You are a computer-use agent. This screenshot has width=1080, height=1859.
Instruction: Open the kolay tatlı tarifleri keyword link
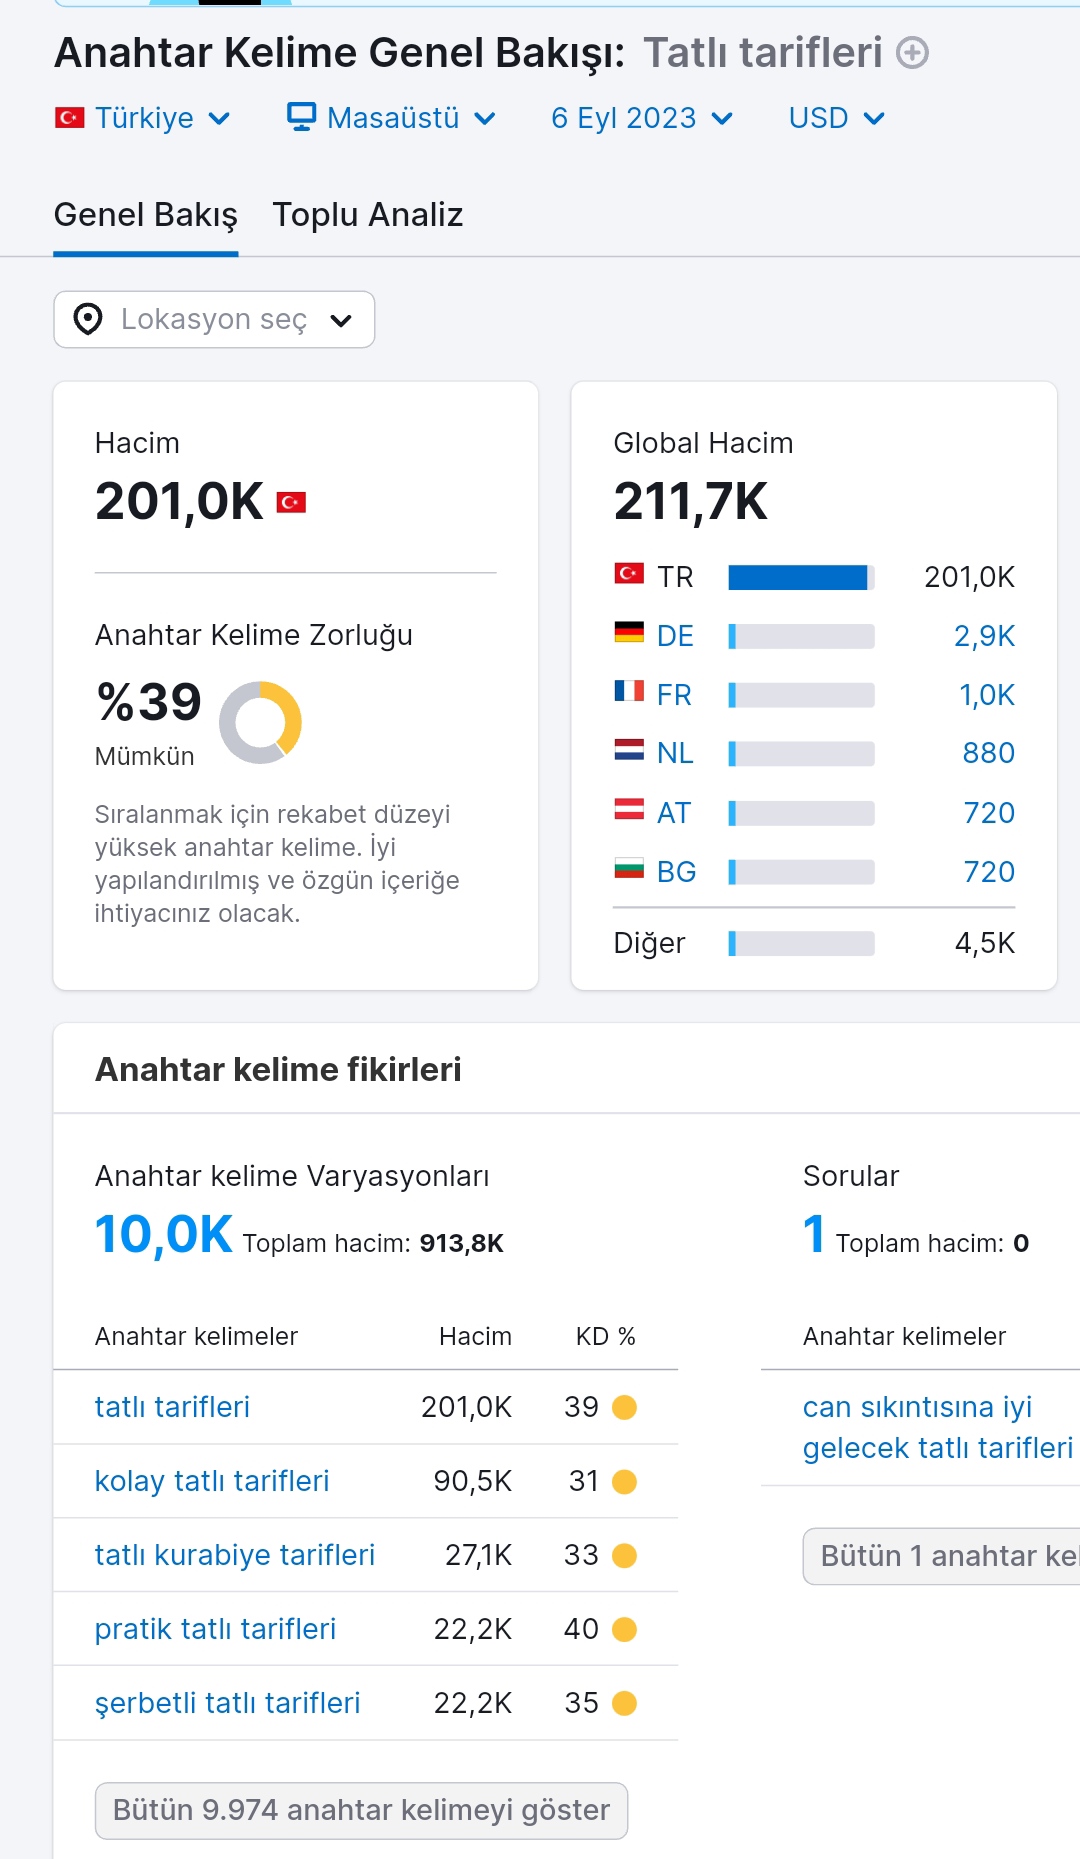click(x=212, y=1481)
